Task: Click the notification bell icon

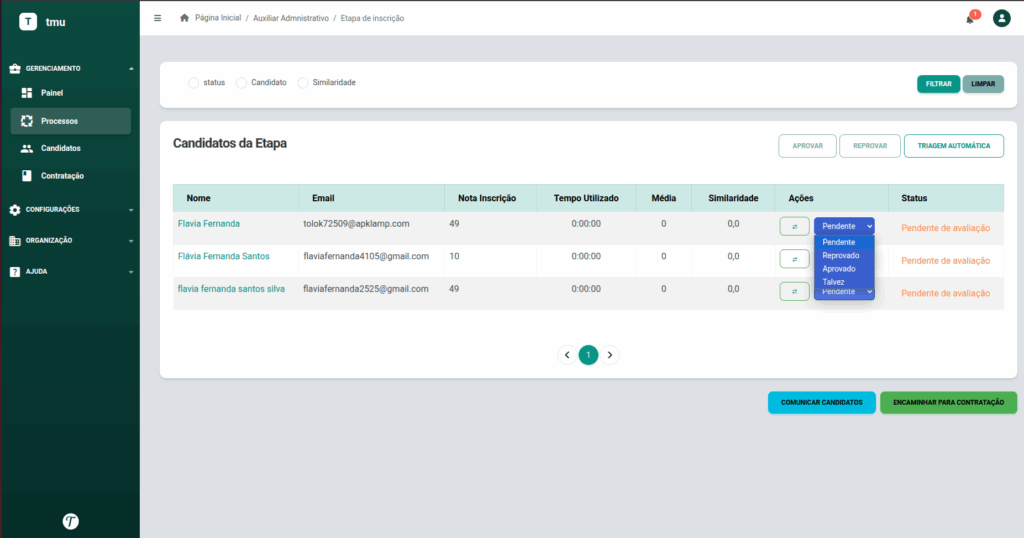Action: tap(970, 19)
